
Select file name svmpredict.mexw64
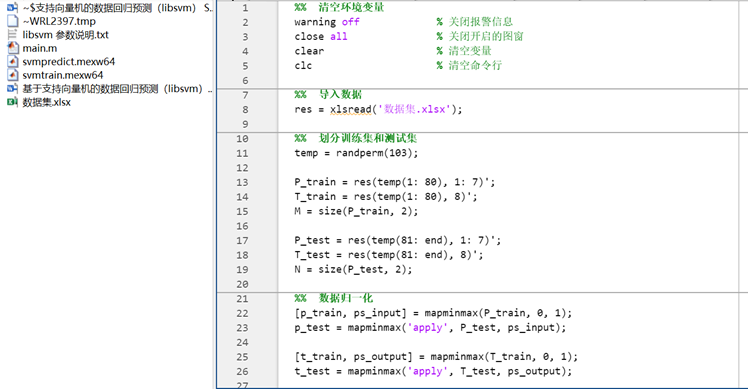point(69,62)
